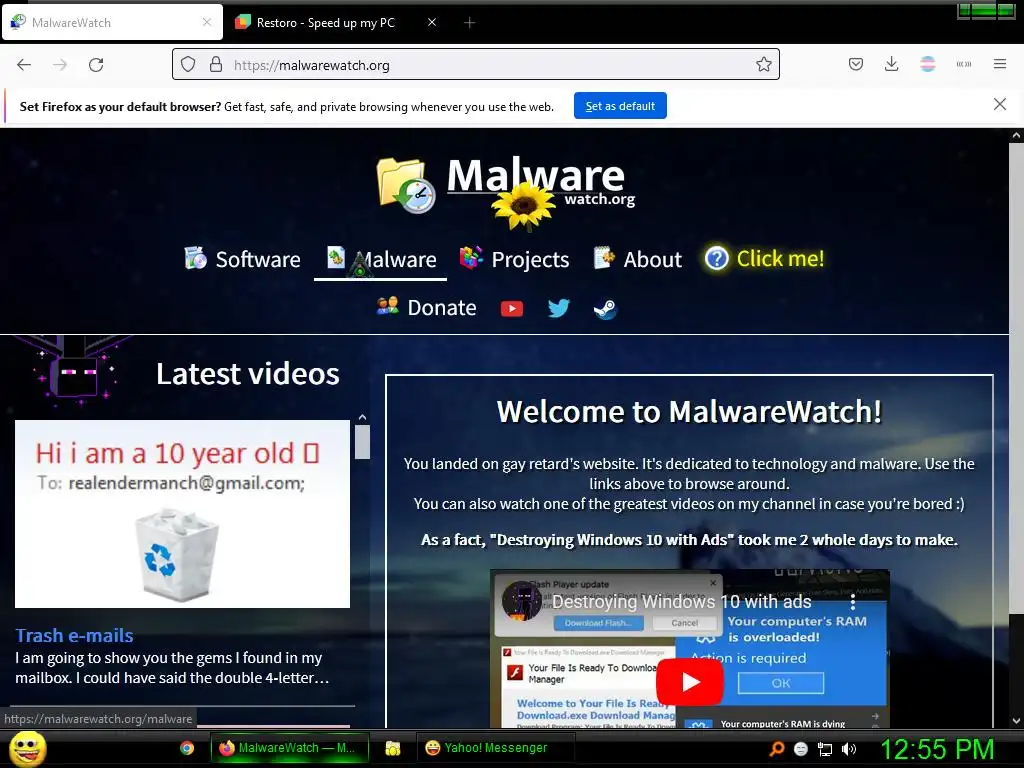Open Yahoo! Messenger from the taskbar

(495, 748)
